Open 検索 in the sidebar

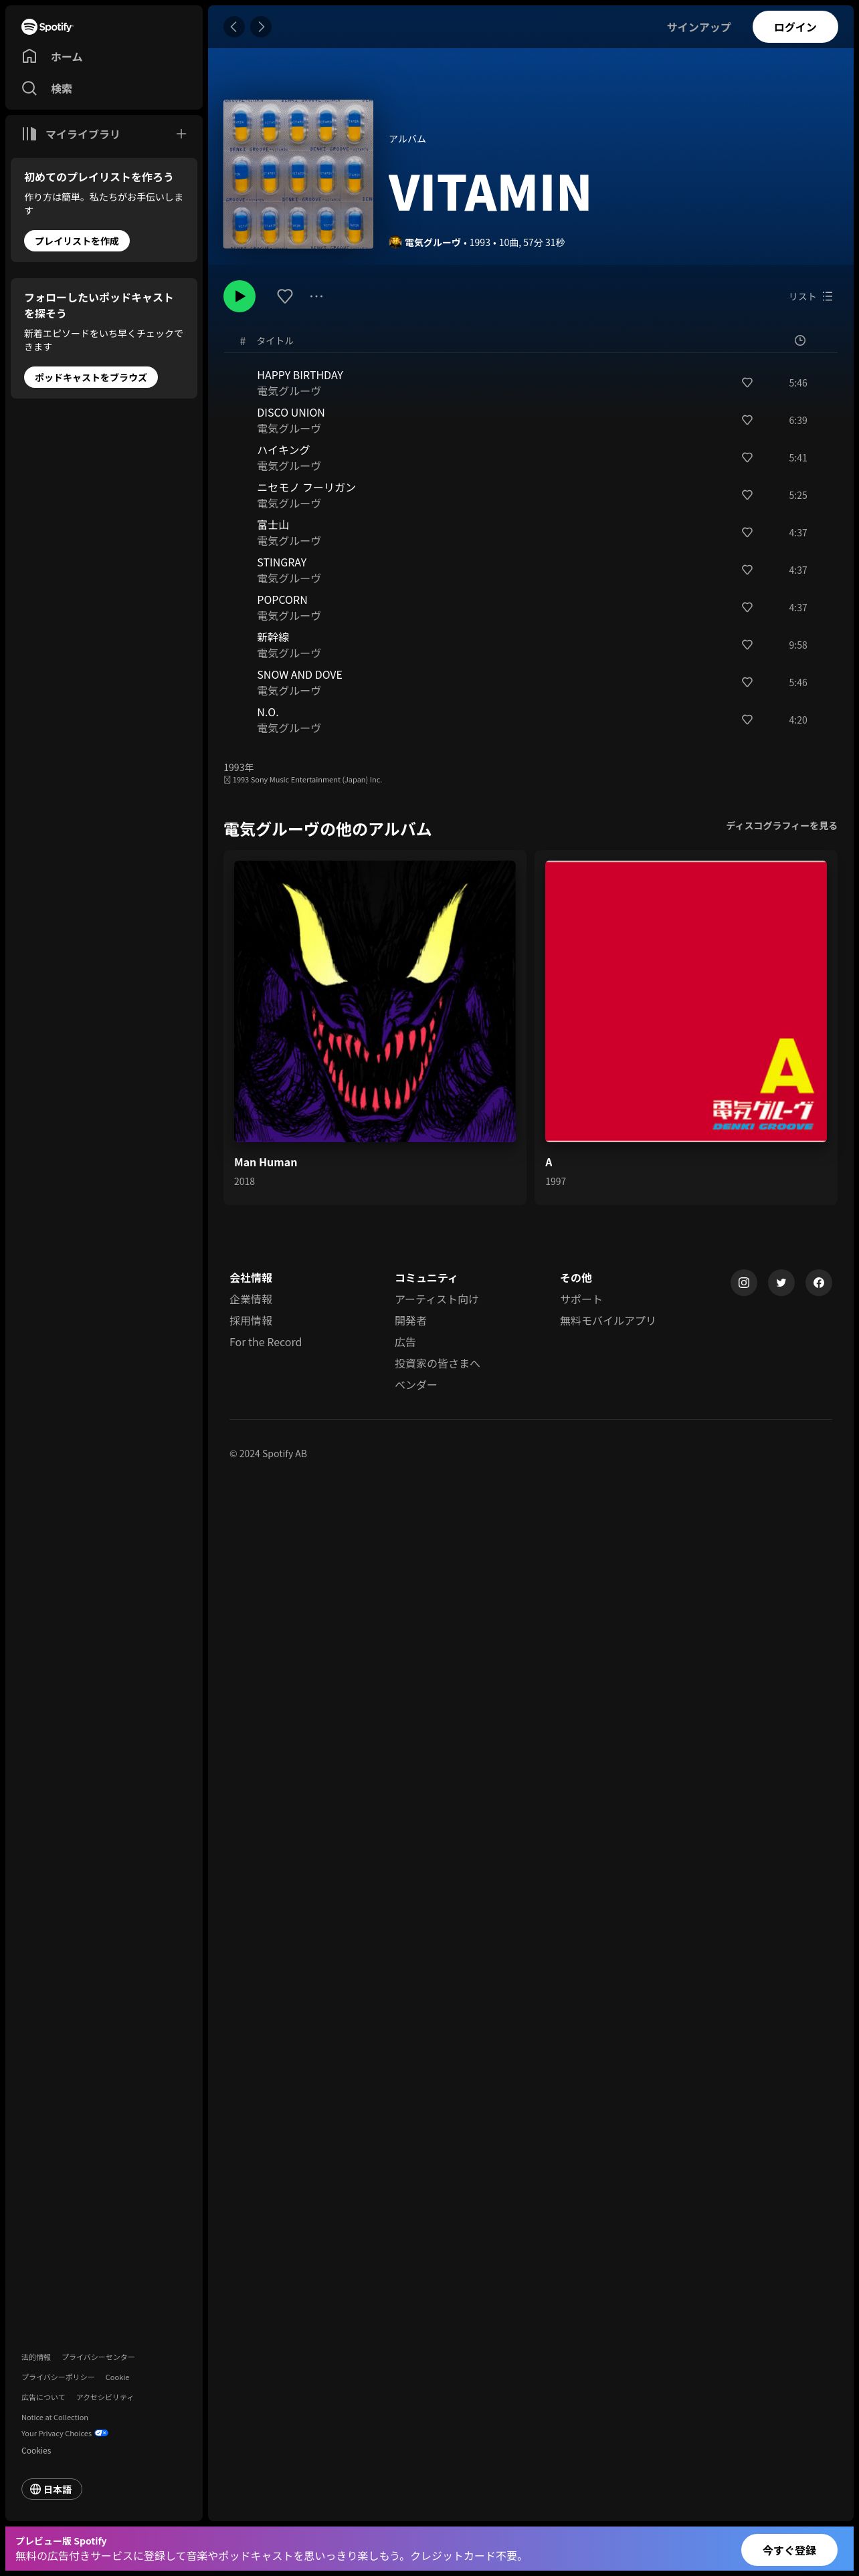pyautogui.click(x=47, y=89)
